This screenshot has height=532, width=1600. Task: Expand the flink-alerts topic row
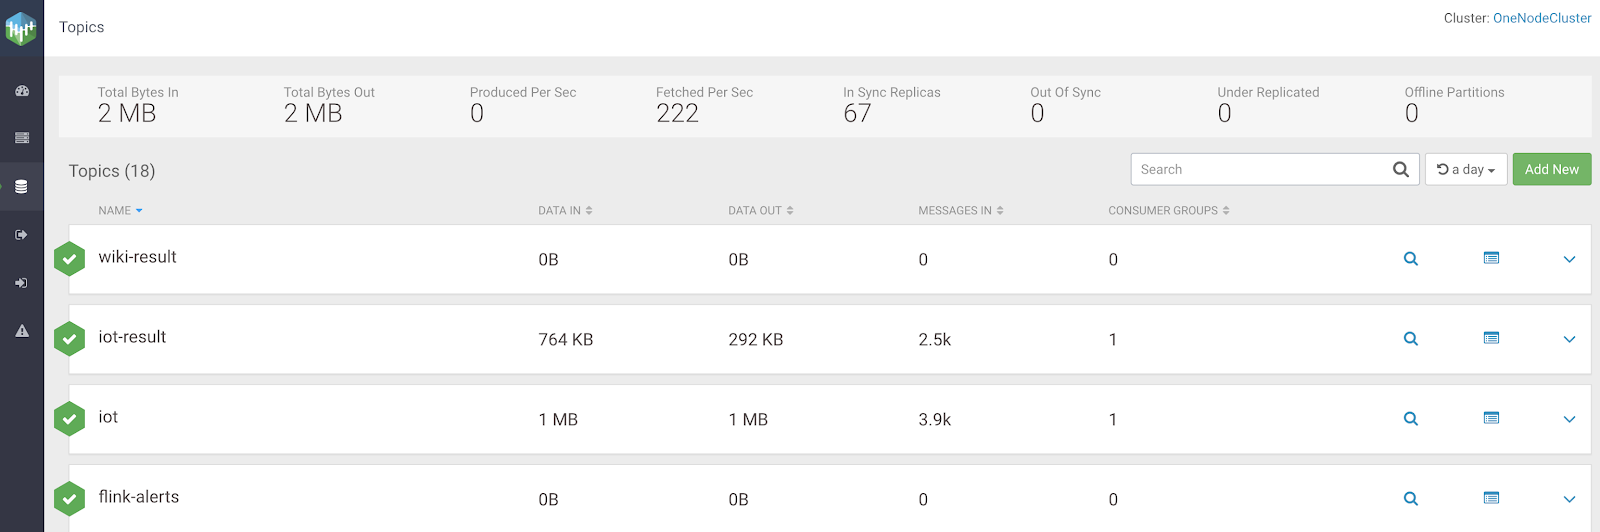point(1569,499)
